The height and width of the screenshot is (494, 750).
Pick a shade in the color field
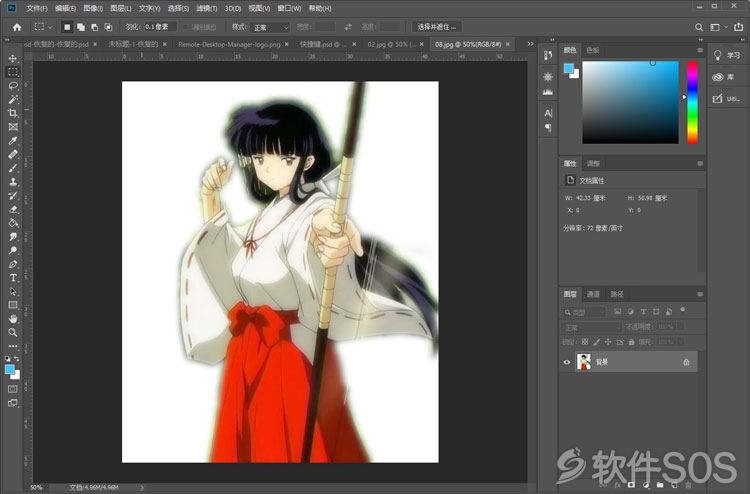pos(630,102)
